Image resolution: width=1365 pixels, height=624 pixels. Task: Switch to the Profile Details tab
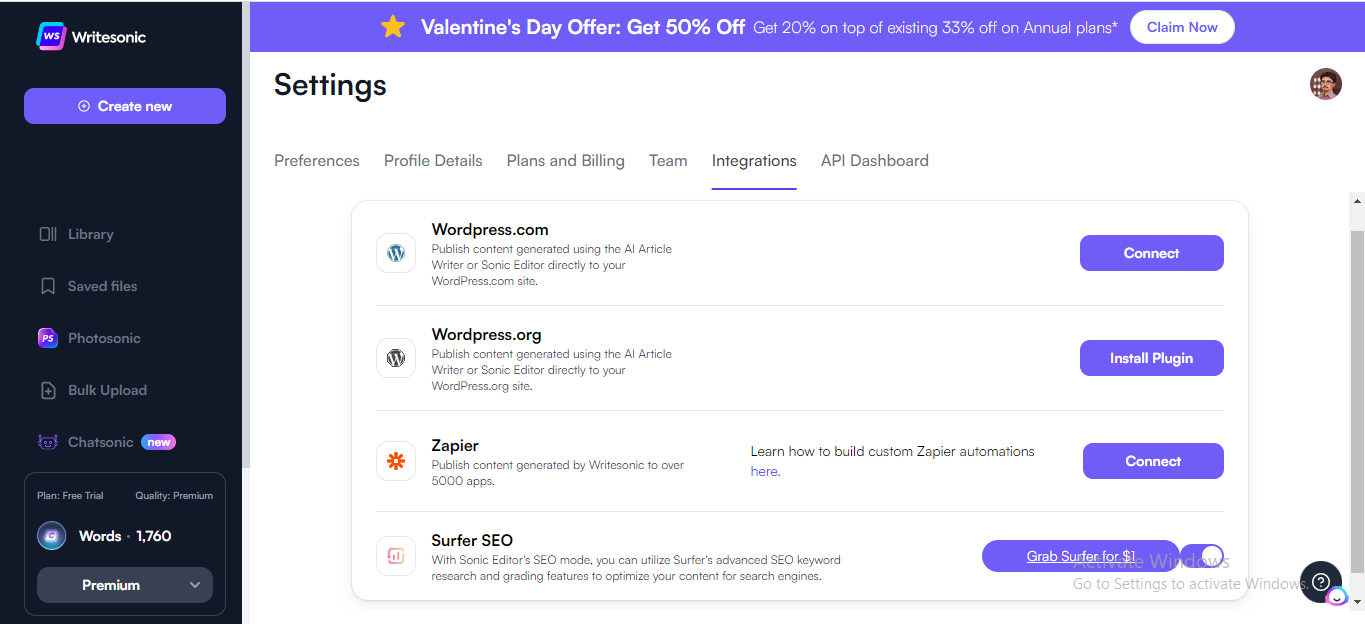coord(433,161)
